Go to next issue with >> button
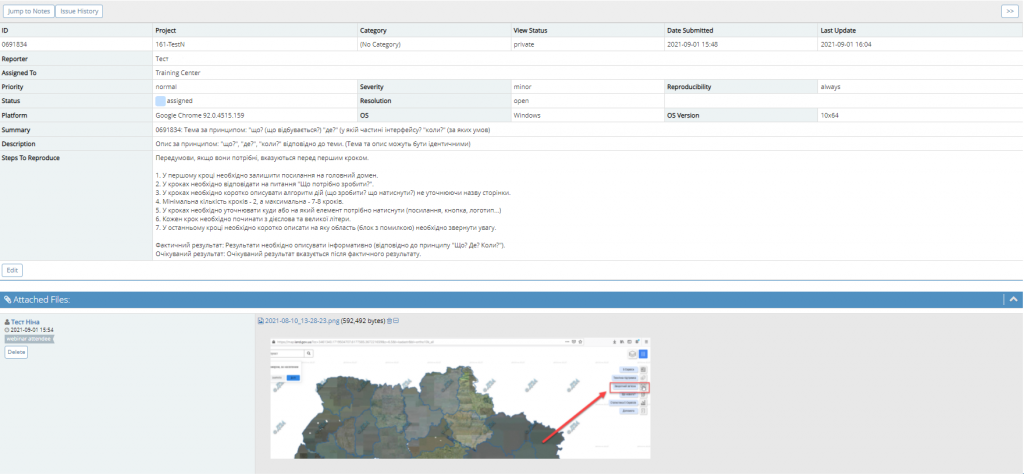The image size is (1024, 475). point(1010,11)
